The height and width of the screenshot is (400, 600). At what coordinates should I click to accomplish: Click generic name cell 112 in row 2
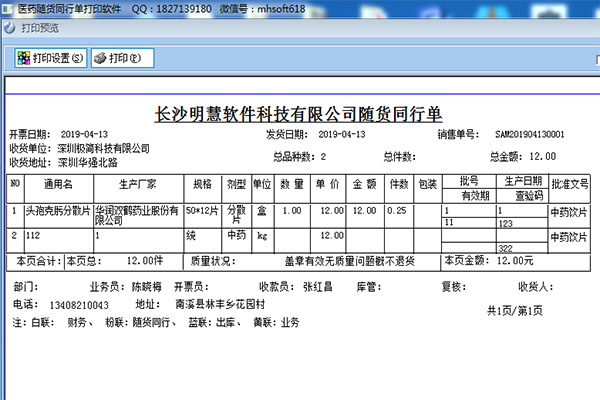(x=33, y=236)
